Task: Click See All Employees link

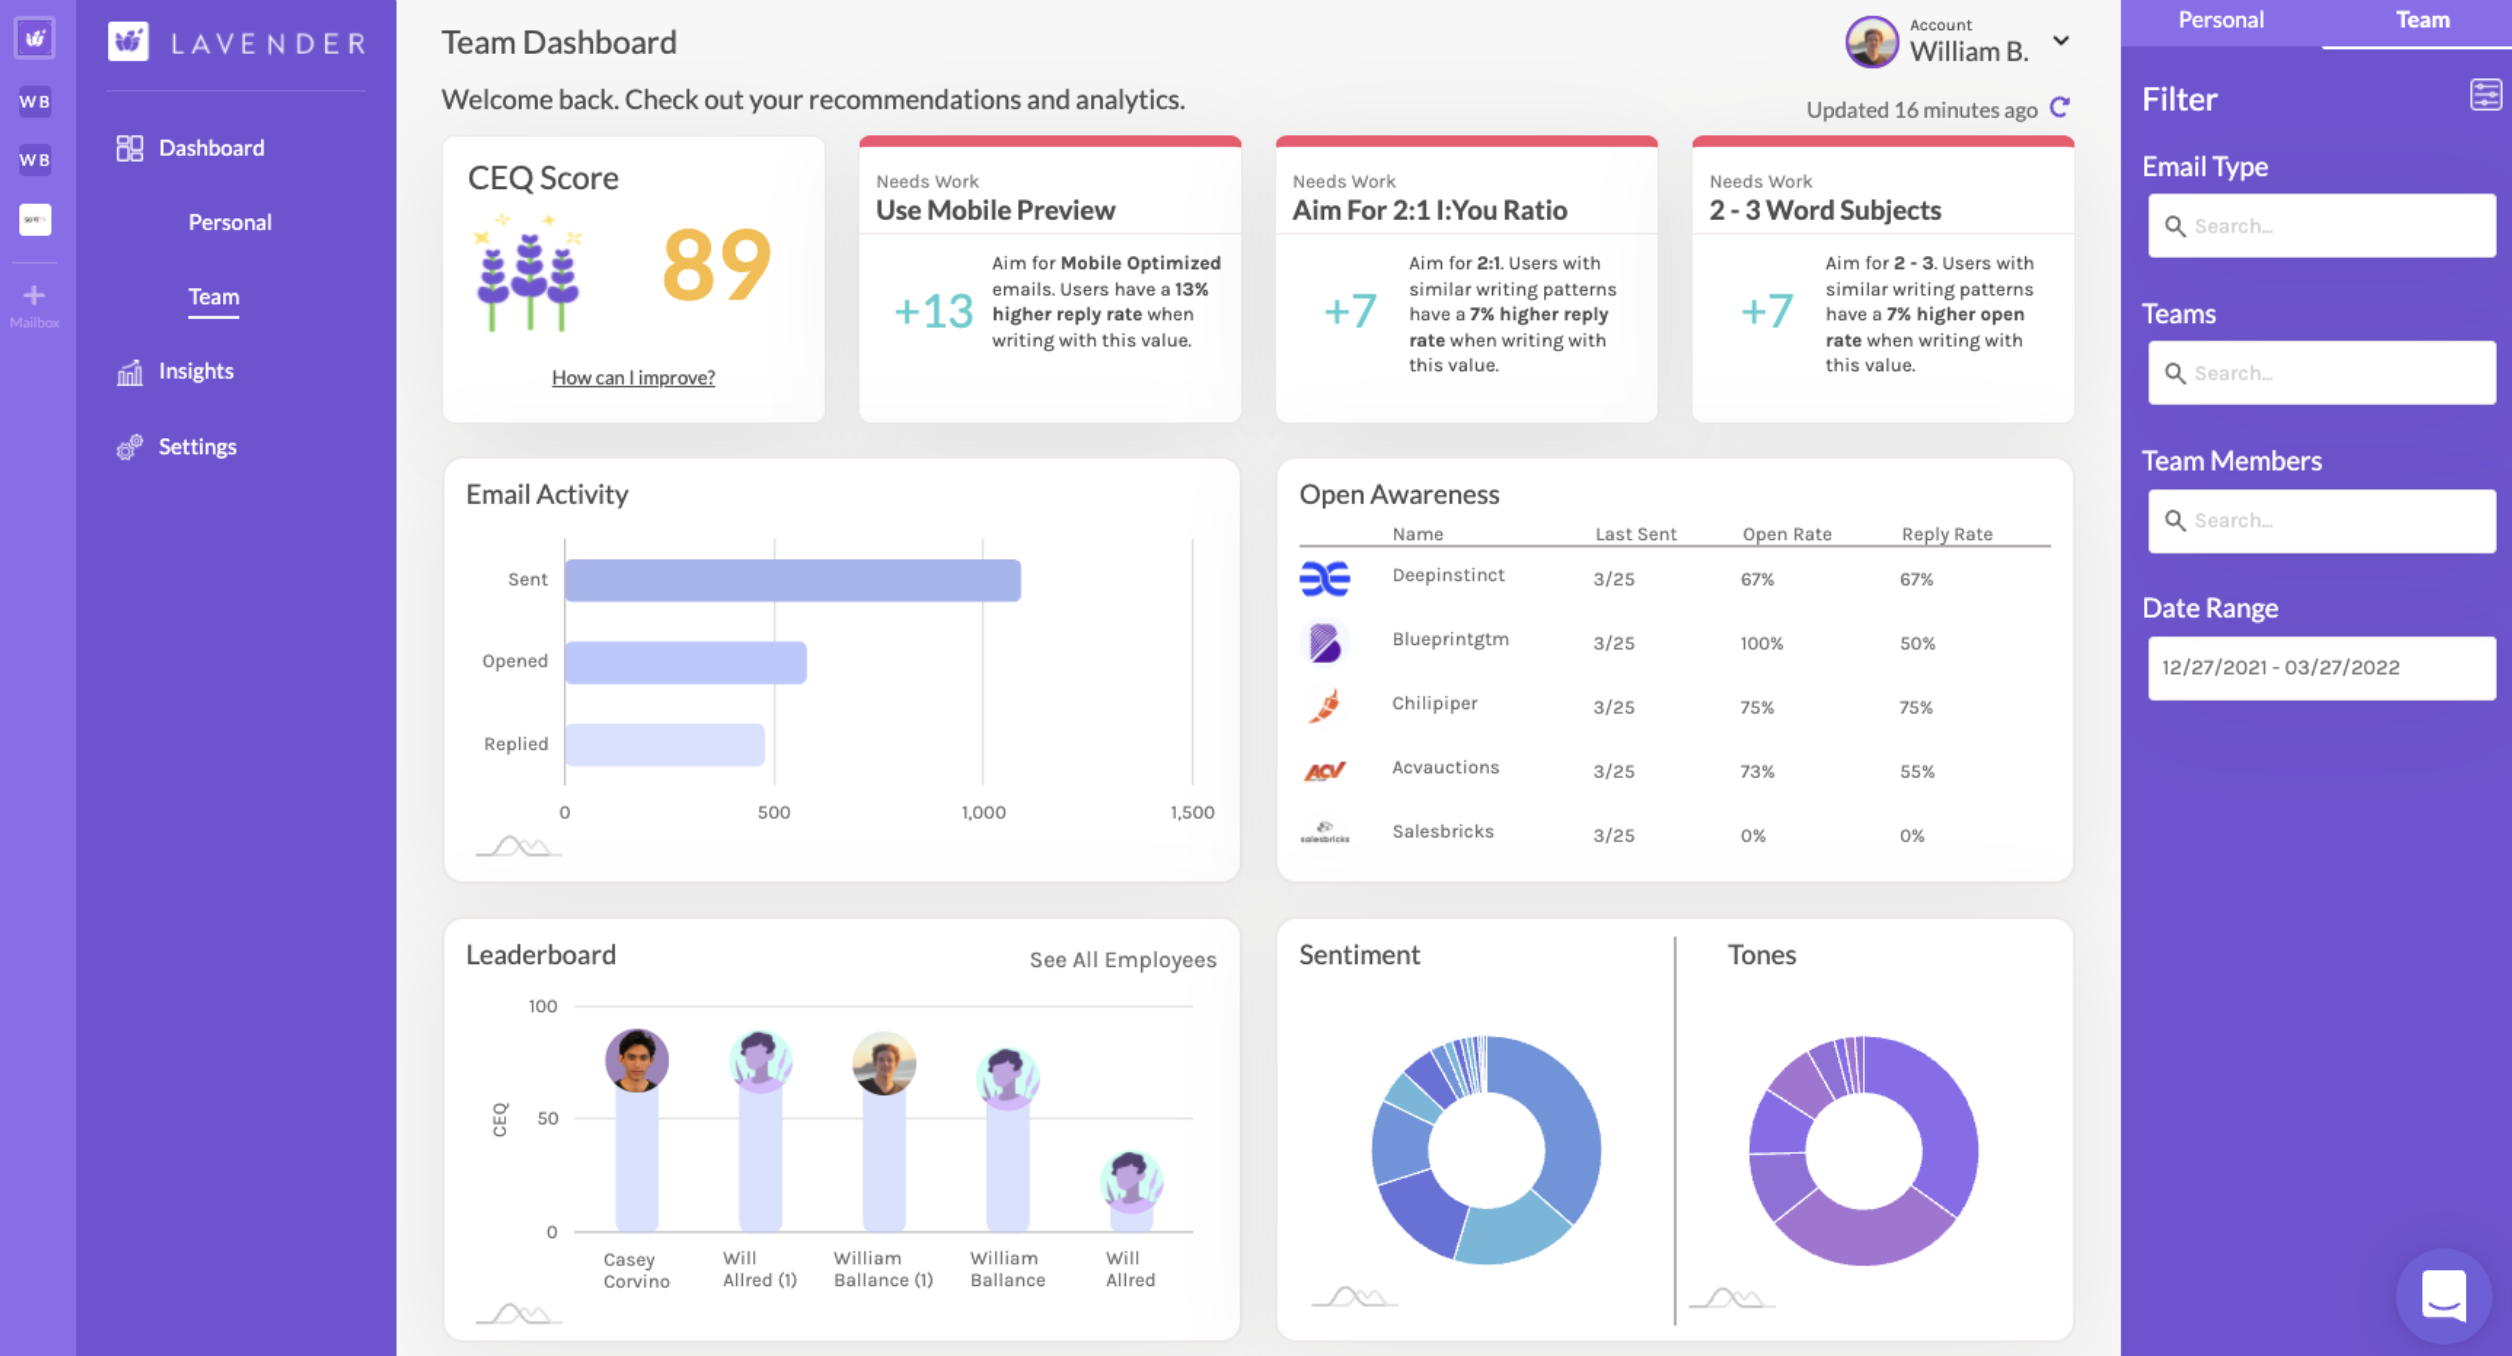Action: tap(1122, 960)
